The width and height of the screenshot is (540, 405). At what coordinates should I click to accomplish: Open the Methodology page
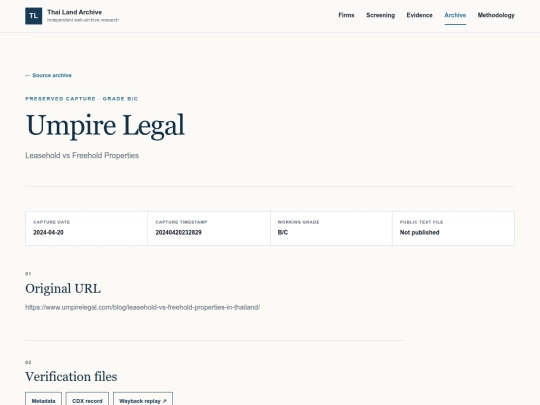(496, 15)
